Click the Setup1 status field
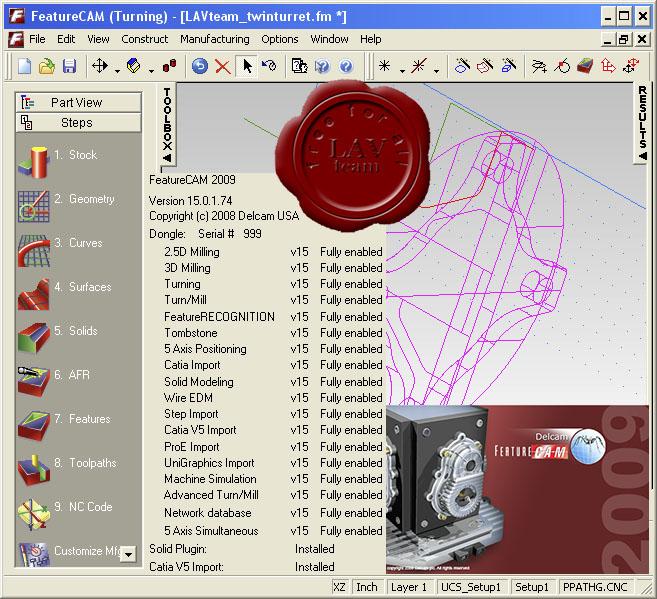The height and width of the screenshot is (599, 657). (532, 587)
